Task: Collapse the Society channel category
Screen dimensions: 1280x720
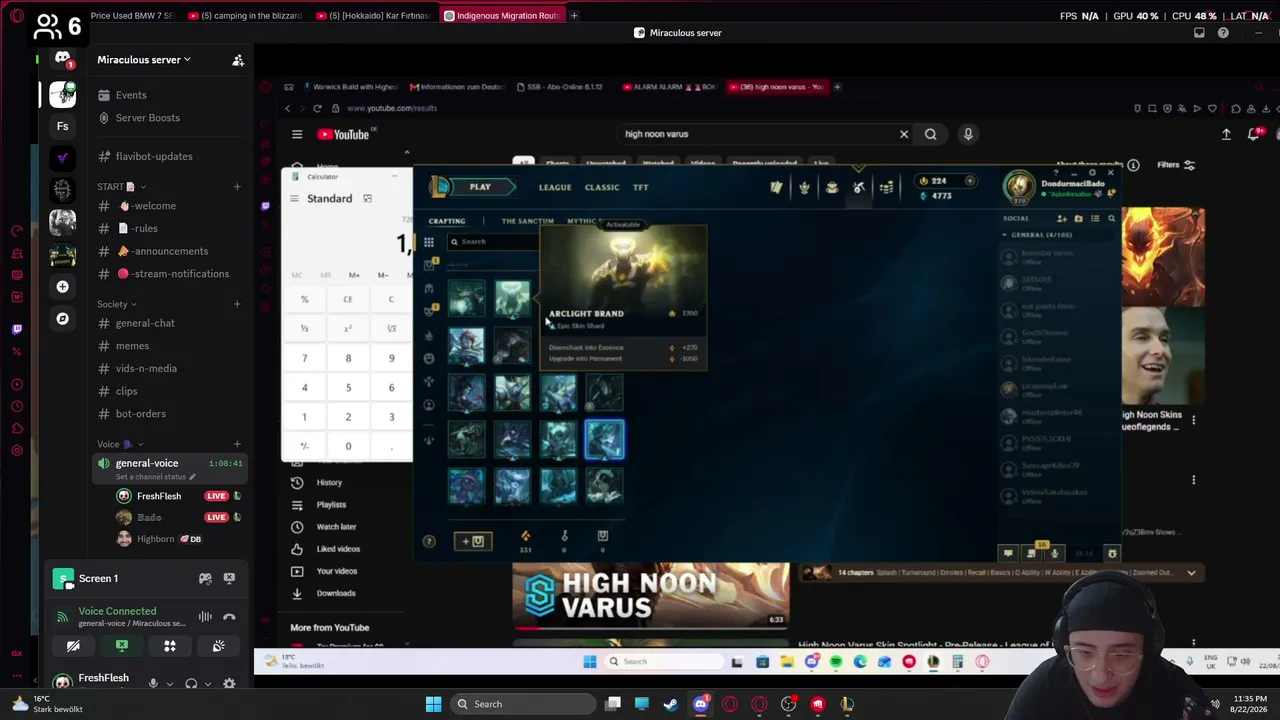Action: coord(117,304)
